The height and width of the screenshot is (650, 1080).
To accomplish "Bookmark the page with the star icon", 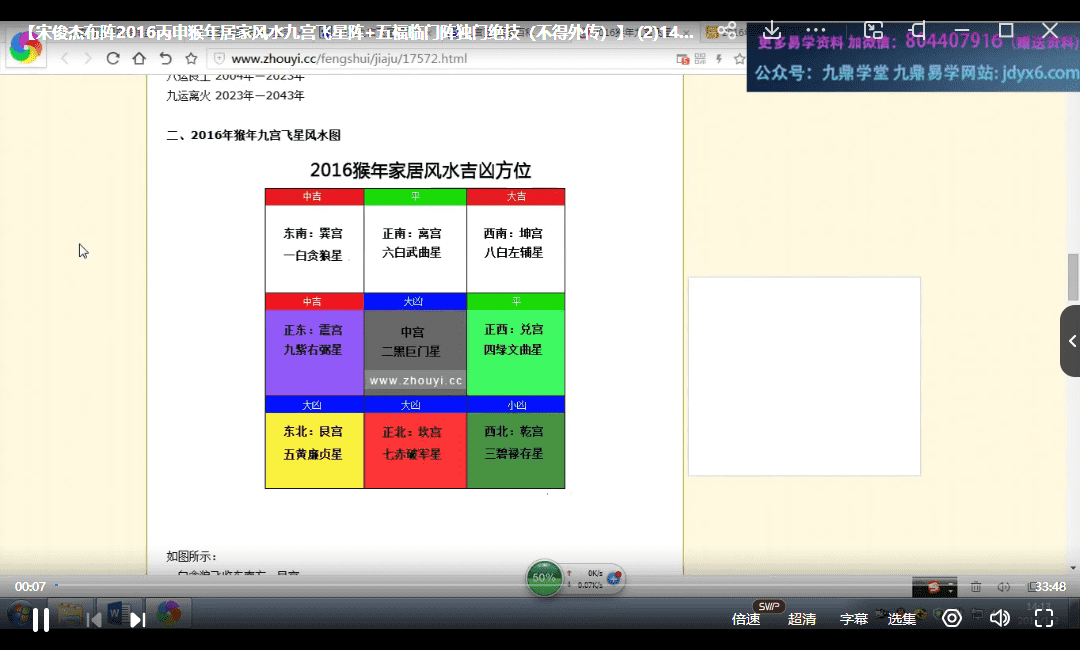I will click(191, 59).
